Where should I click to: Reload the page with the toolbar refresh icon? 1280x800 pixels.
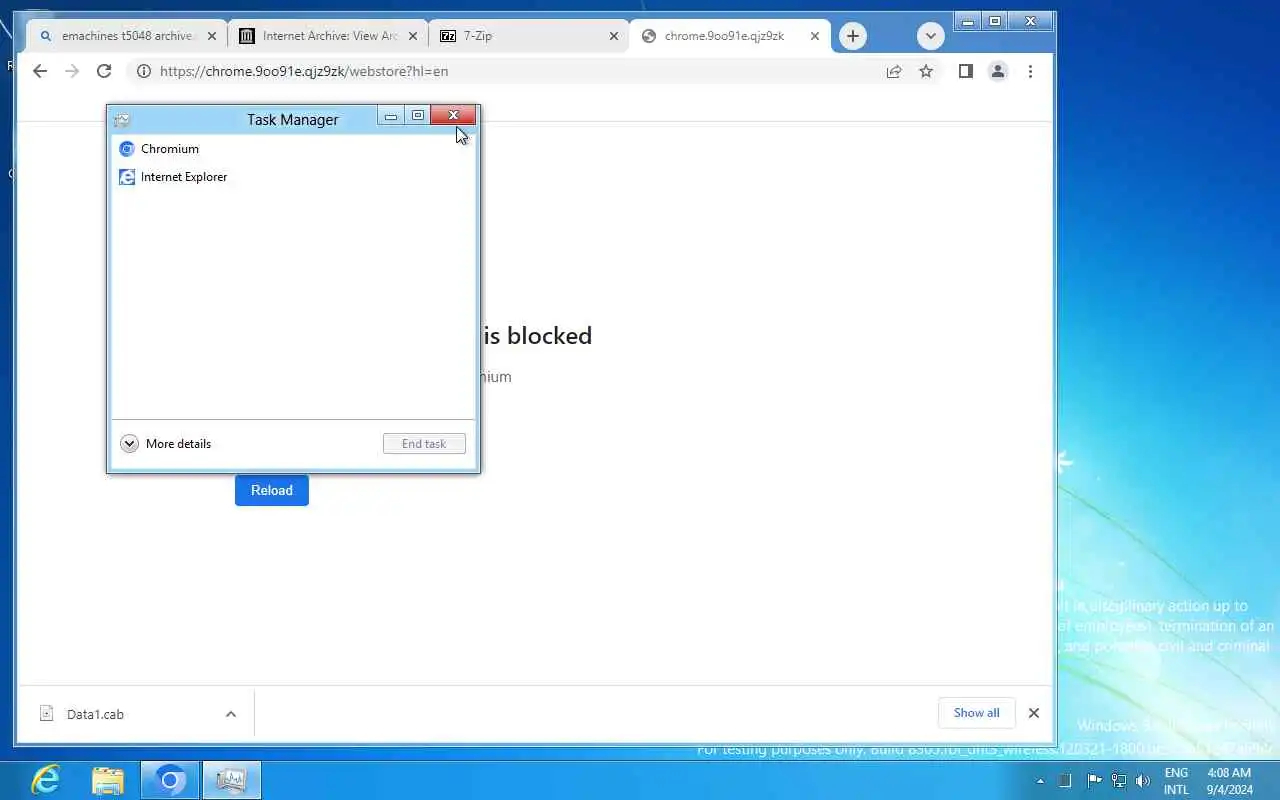[104, 71]
